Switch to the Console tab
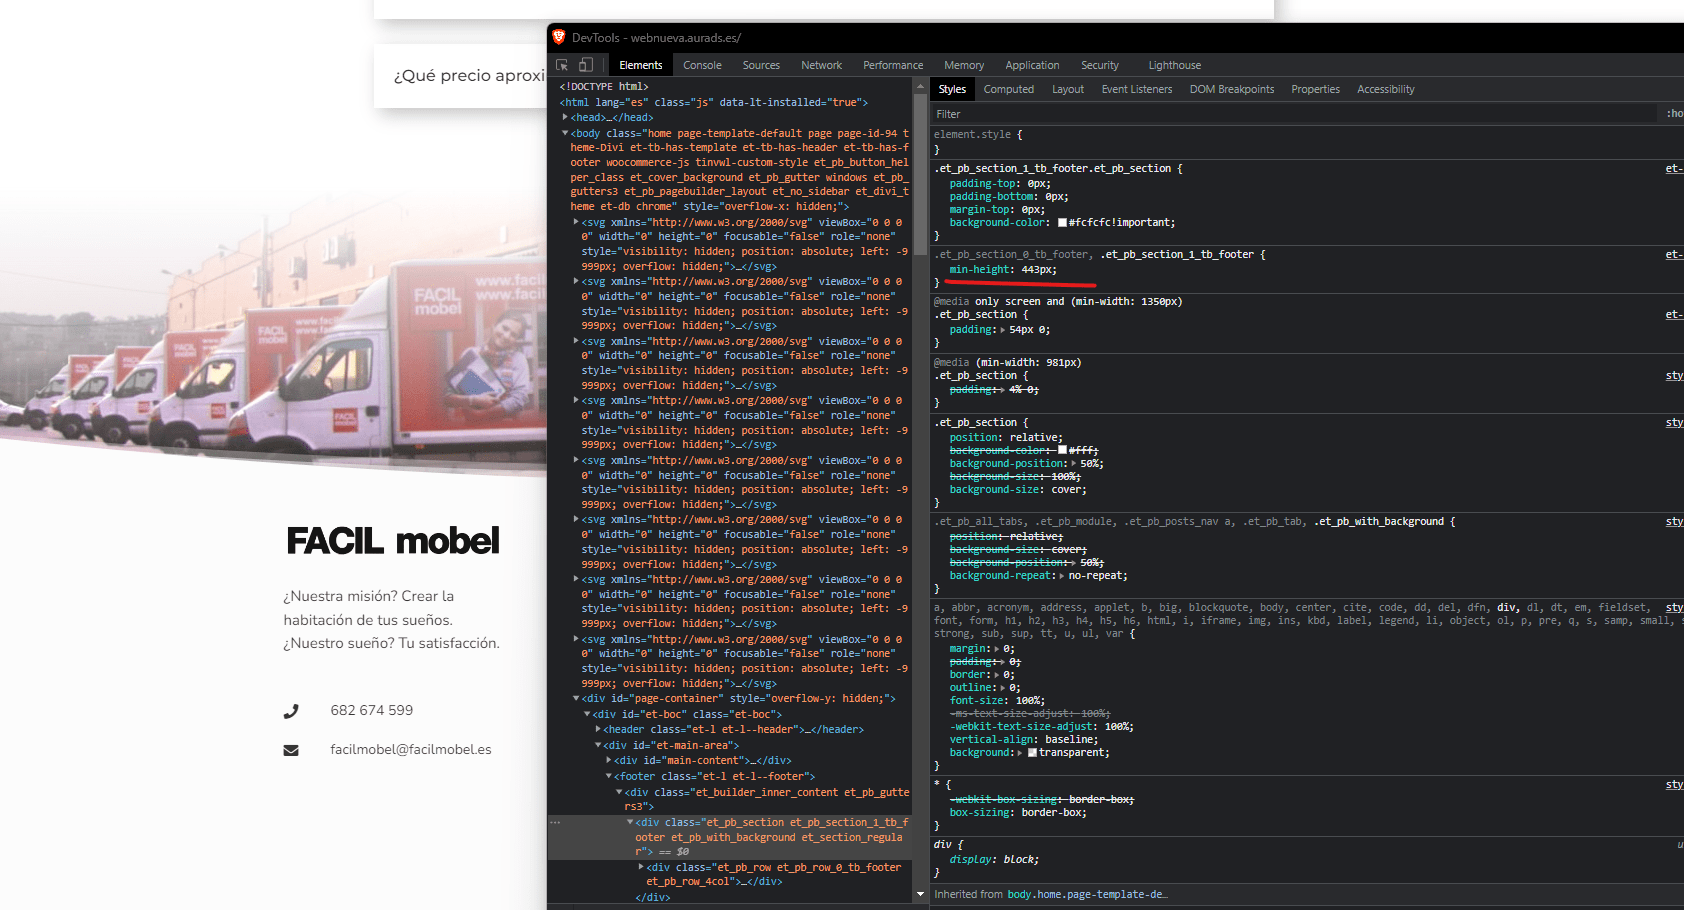Viewport: 1684px width, 910px height. pyautogui.click(x=702, y=65)
